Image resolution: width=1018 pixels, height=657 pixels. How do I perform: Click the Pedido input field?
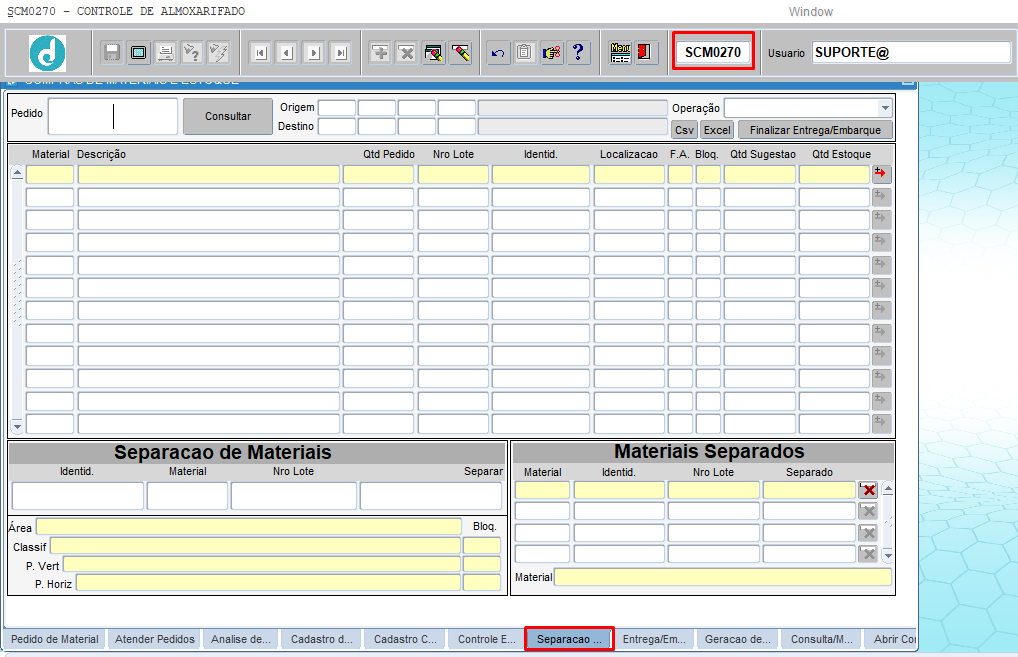tap(113, 116)
